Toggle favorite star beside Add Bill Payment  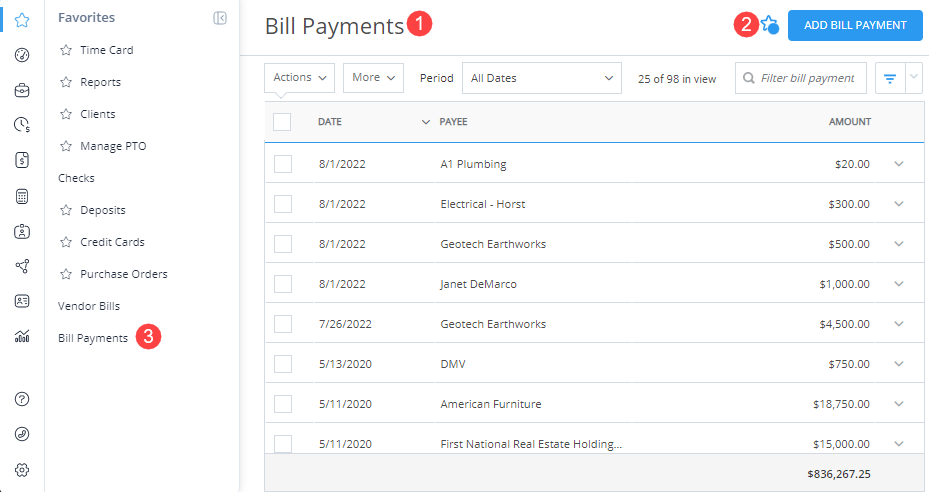(x=770, y=25)
